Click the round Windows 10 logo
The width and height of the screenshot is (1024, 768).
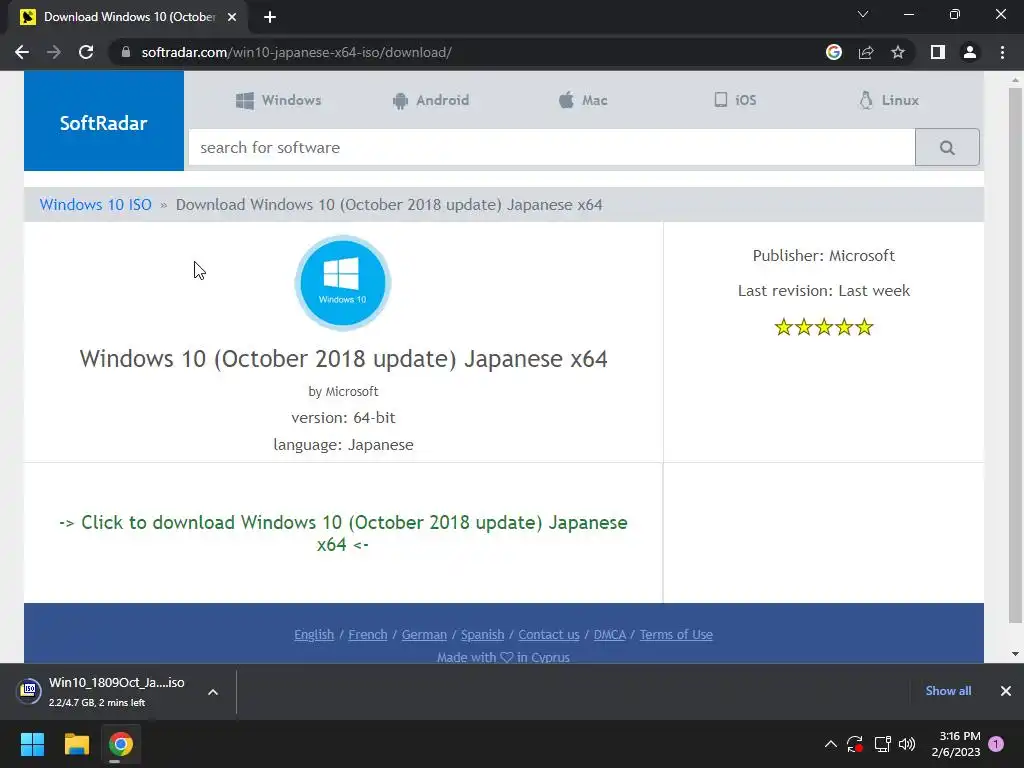coord(343,283)
